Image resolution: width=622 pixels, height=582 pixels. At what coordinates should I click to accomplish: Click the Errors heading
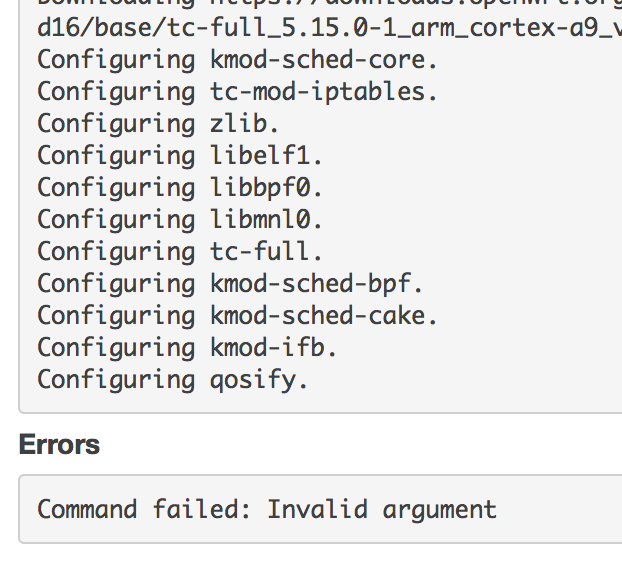[x=59, y=444]
